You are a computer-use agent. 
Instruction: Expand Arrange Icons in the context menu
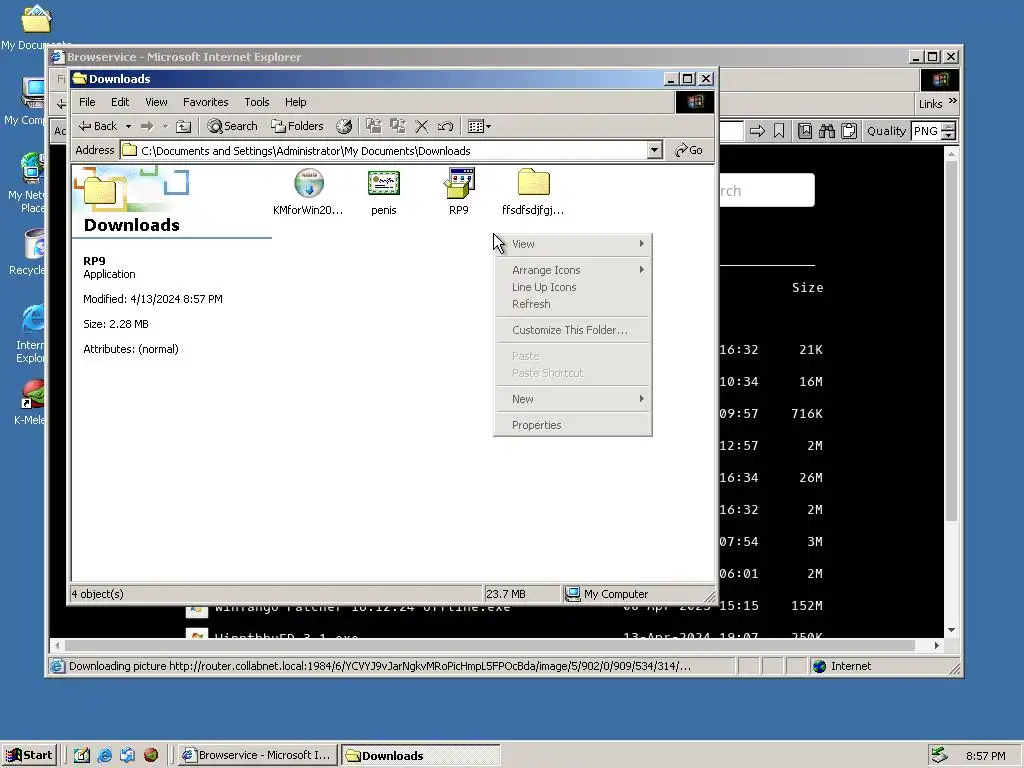[573, 270]
